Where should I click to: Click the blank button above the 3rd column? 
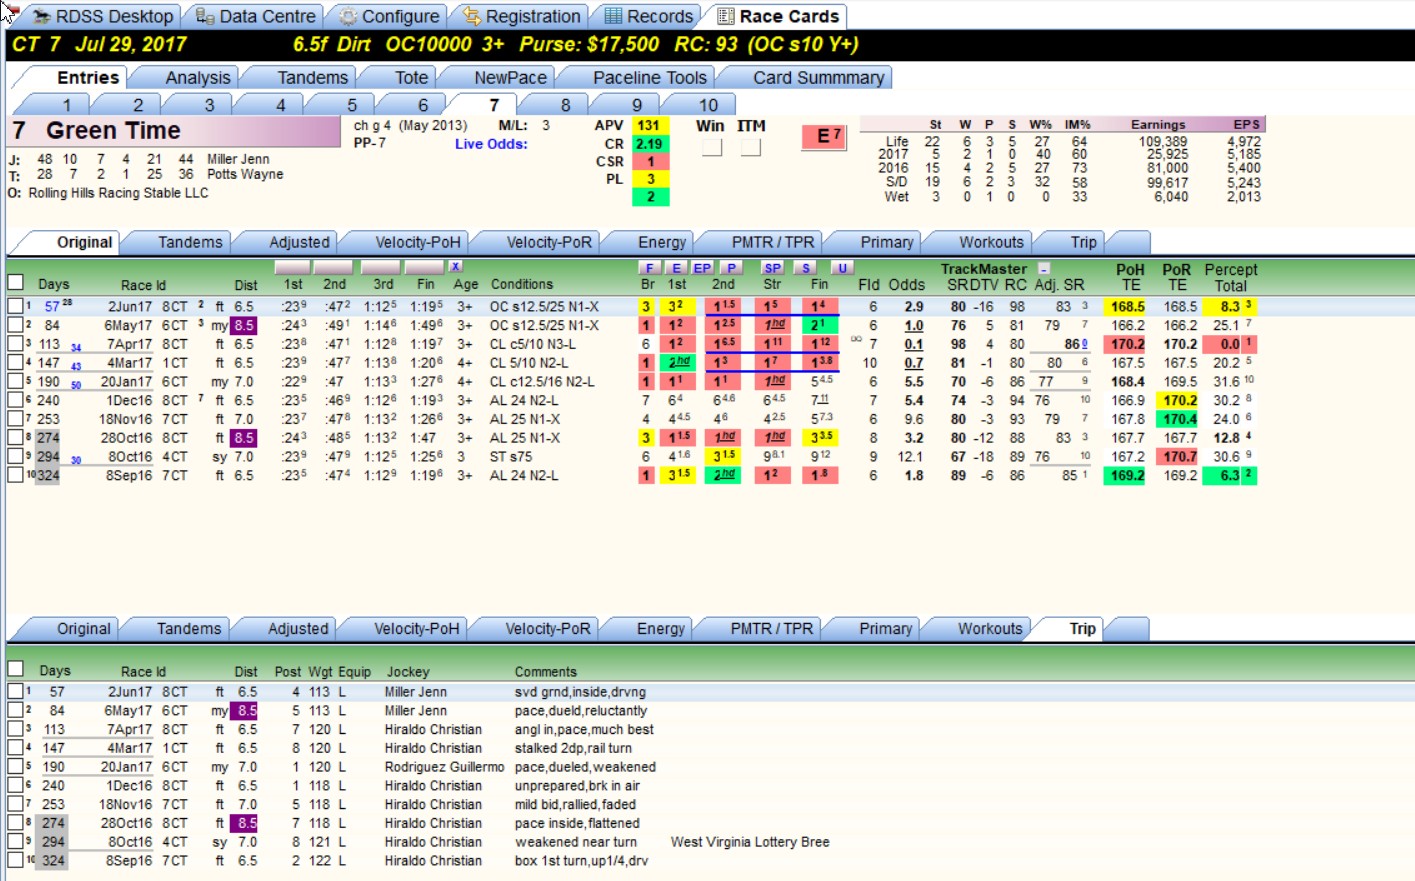pyautogui.click(x=380, y=267)
